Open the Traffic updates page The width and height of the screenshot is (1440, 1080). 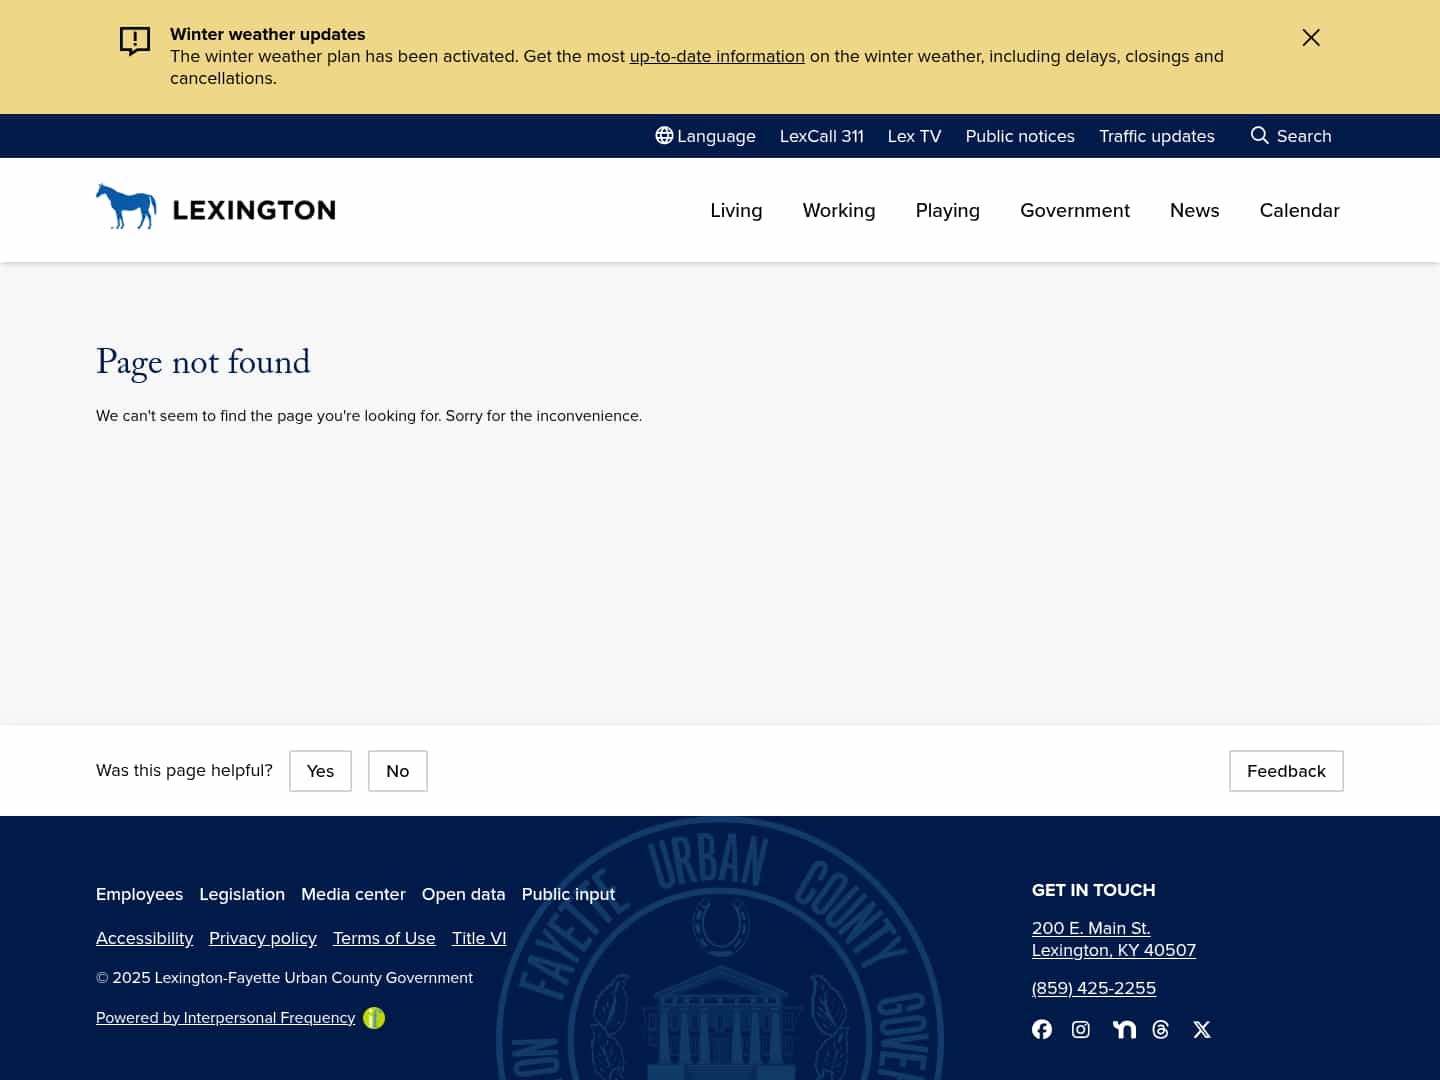1157,136
